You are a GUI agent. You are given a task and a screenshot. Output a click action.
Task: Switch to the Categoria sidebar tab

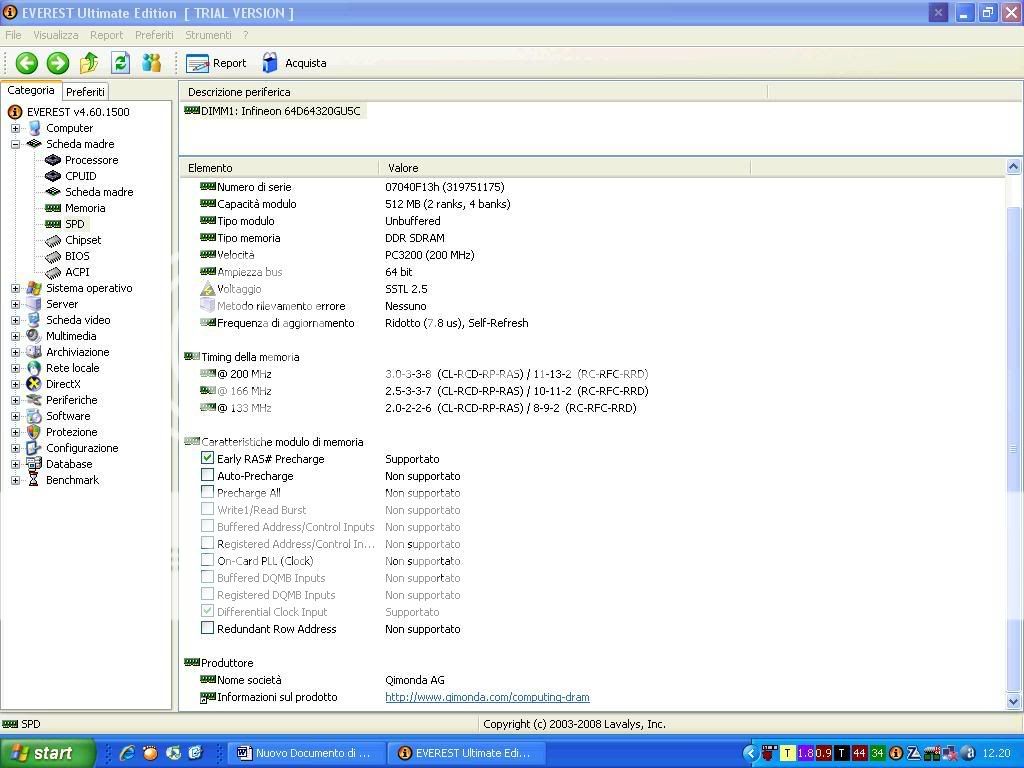pyautogui.click(x=31, y=90)
